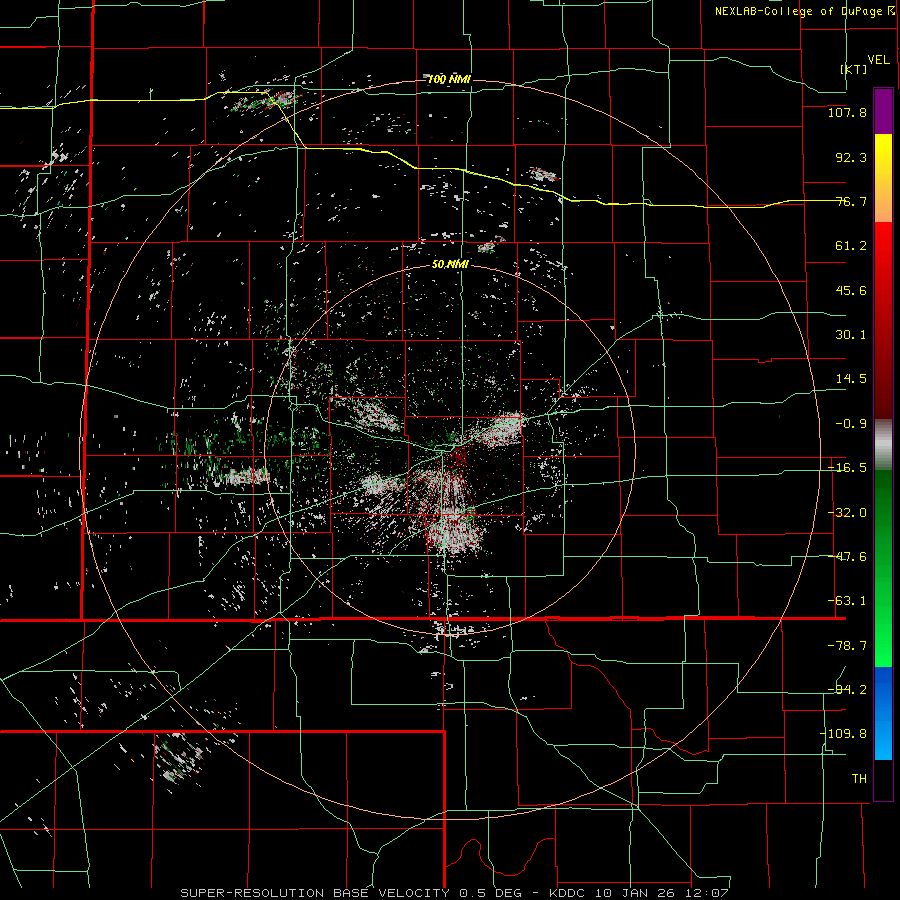Viewport: 900px width, 900px height.
Task: Click the -32.0 legend value
Action: coord(847,513)
